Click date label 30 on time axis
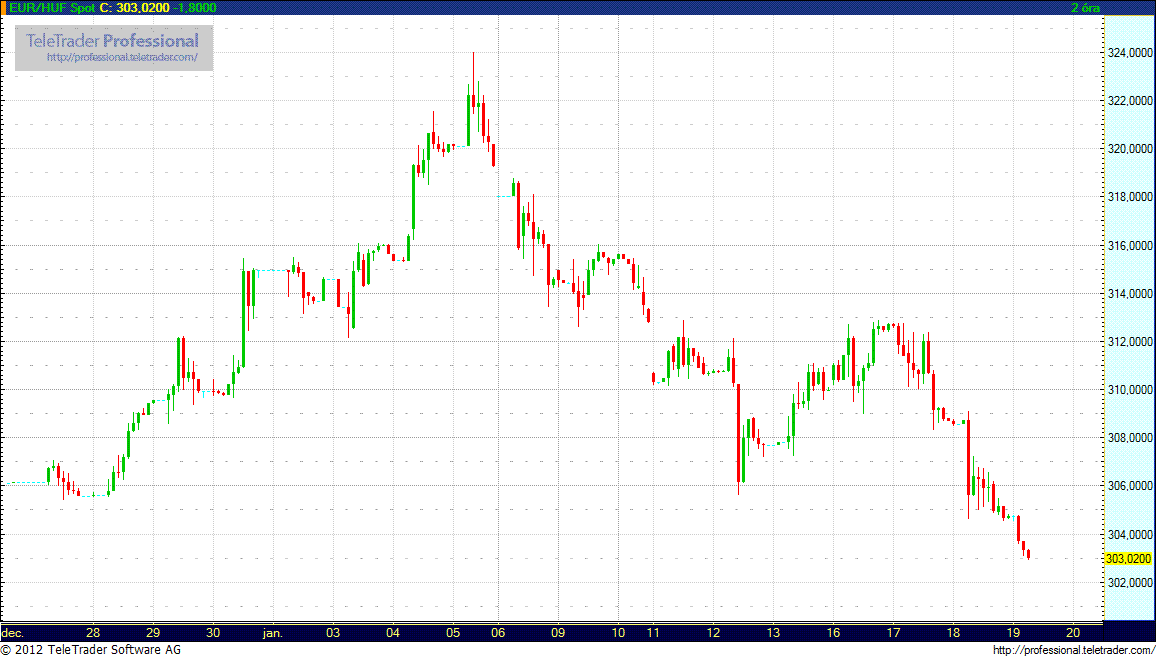The image size is (1156, 659). pyautogui.click(x=213, y=632)
